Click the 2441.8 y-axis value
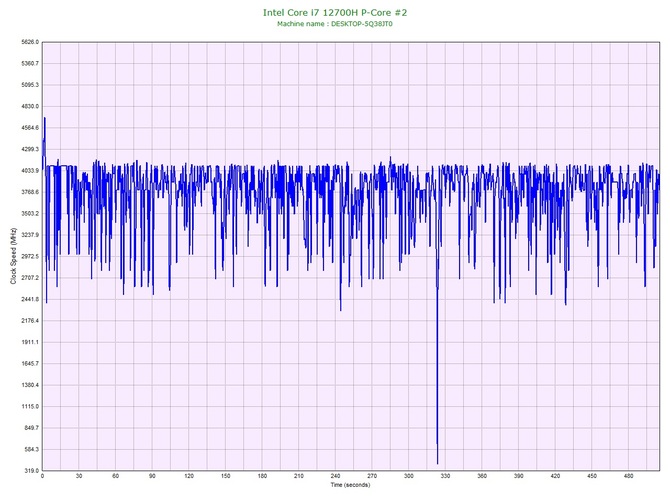 [x=30, y=299]
